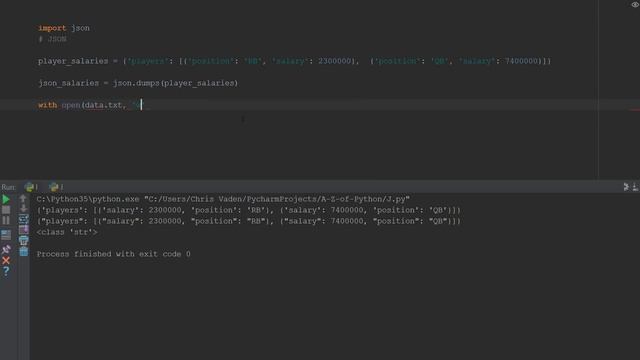640x360 pixels.
Task: Click the double-quoted "players" JSON output line
Action: pos(249,221)
